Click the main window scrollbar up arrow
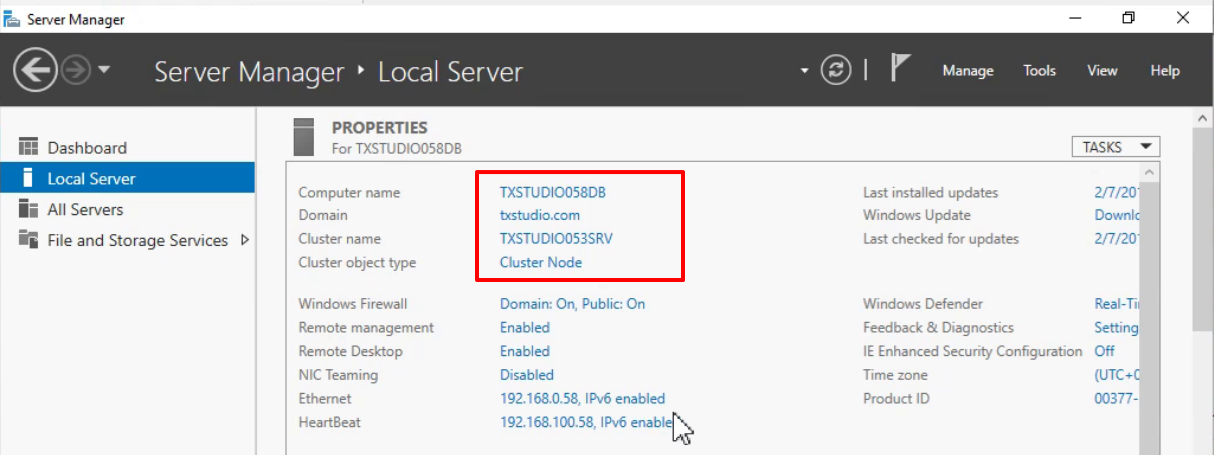Image resolution: width=1214 pixels, height=455 pixels. coord(1204,119)
